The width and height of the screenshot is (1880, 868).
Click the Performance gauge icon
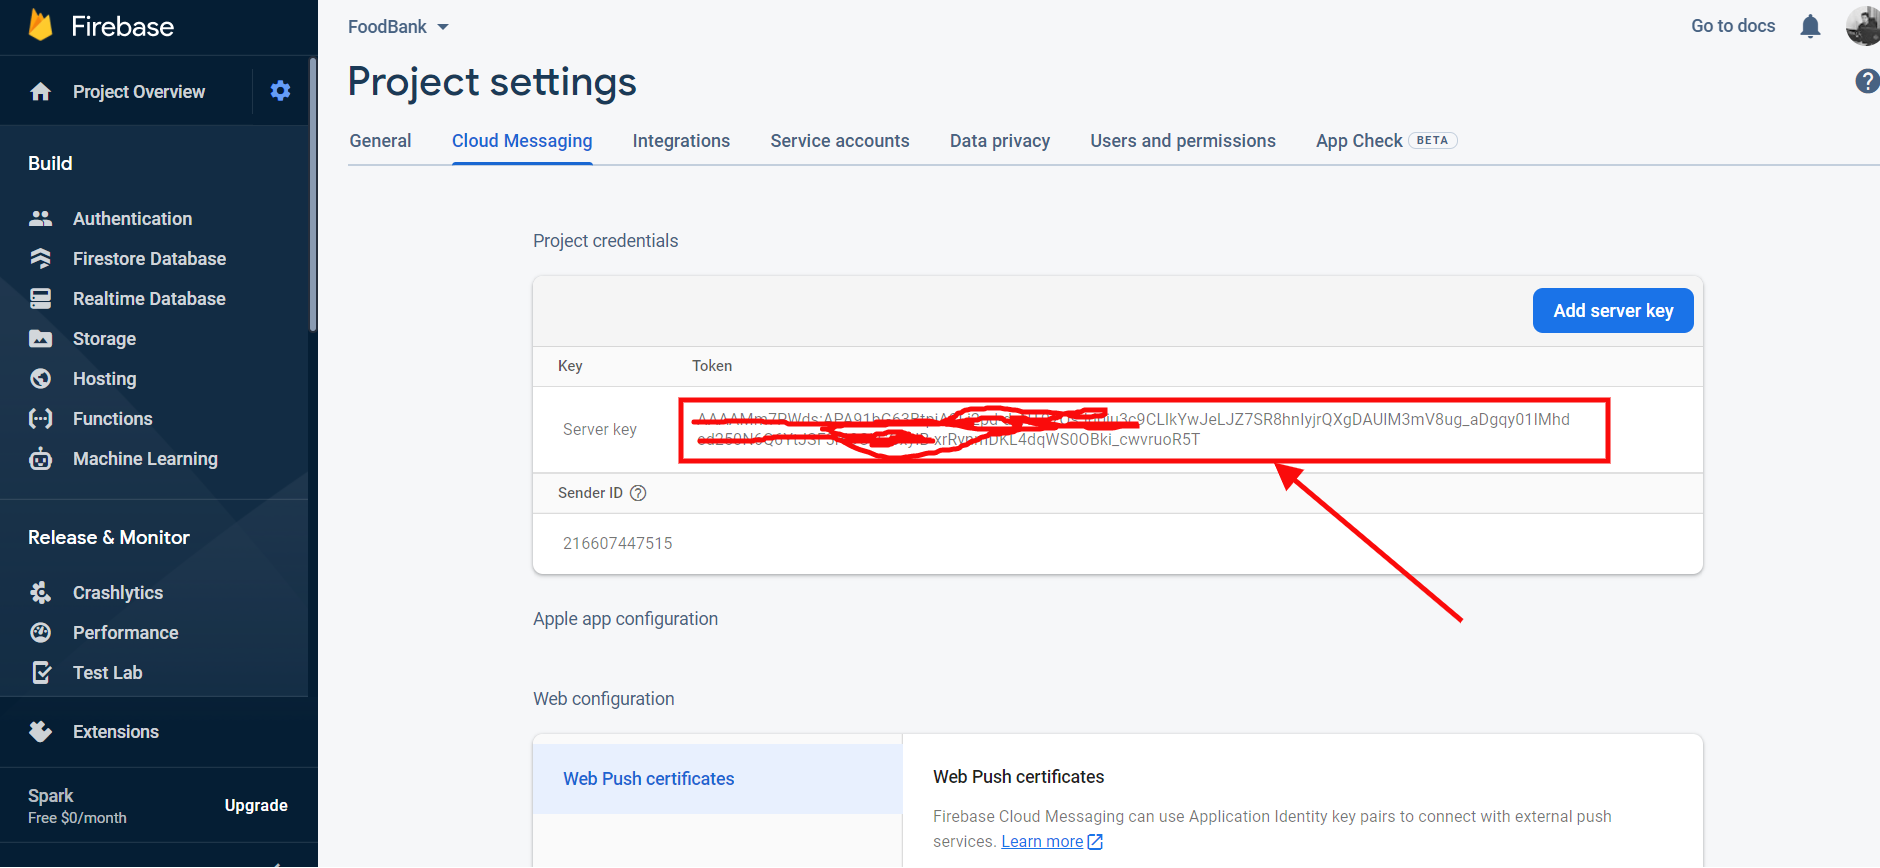(x=41, y=632)
